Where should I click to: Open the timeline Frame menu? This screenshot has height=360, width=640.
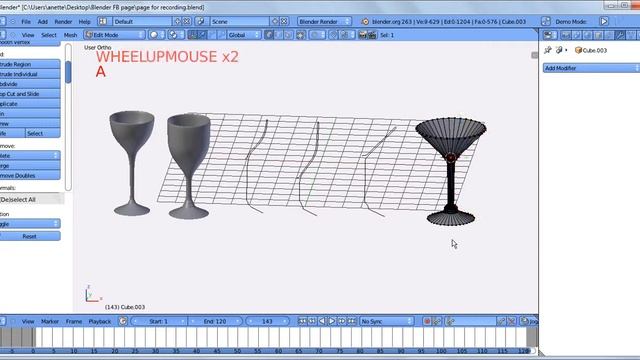74,322
